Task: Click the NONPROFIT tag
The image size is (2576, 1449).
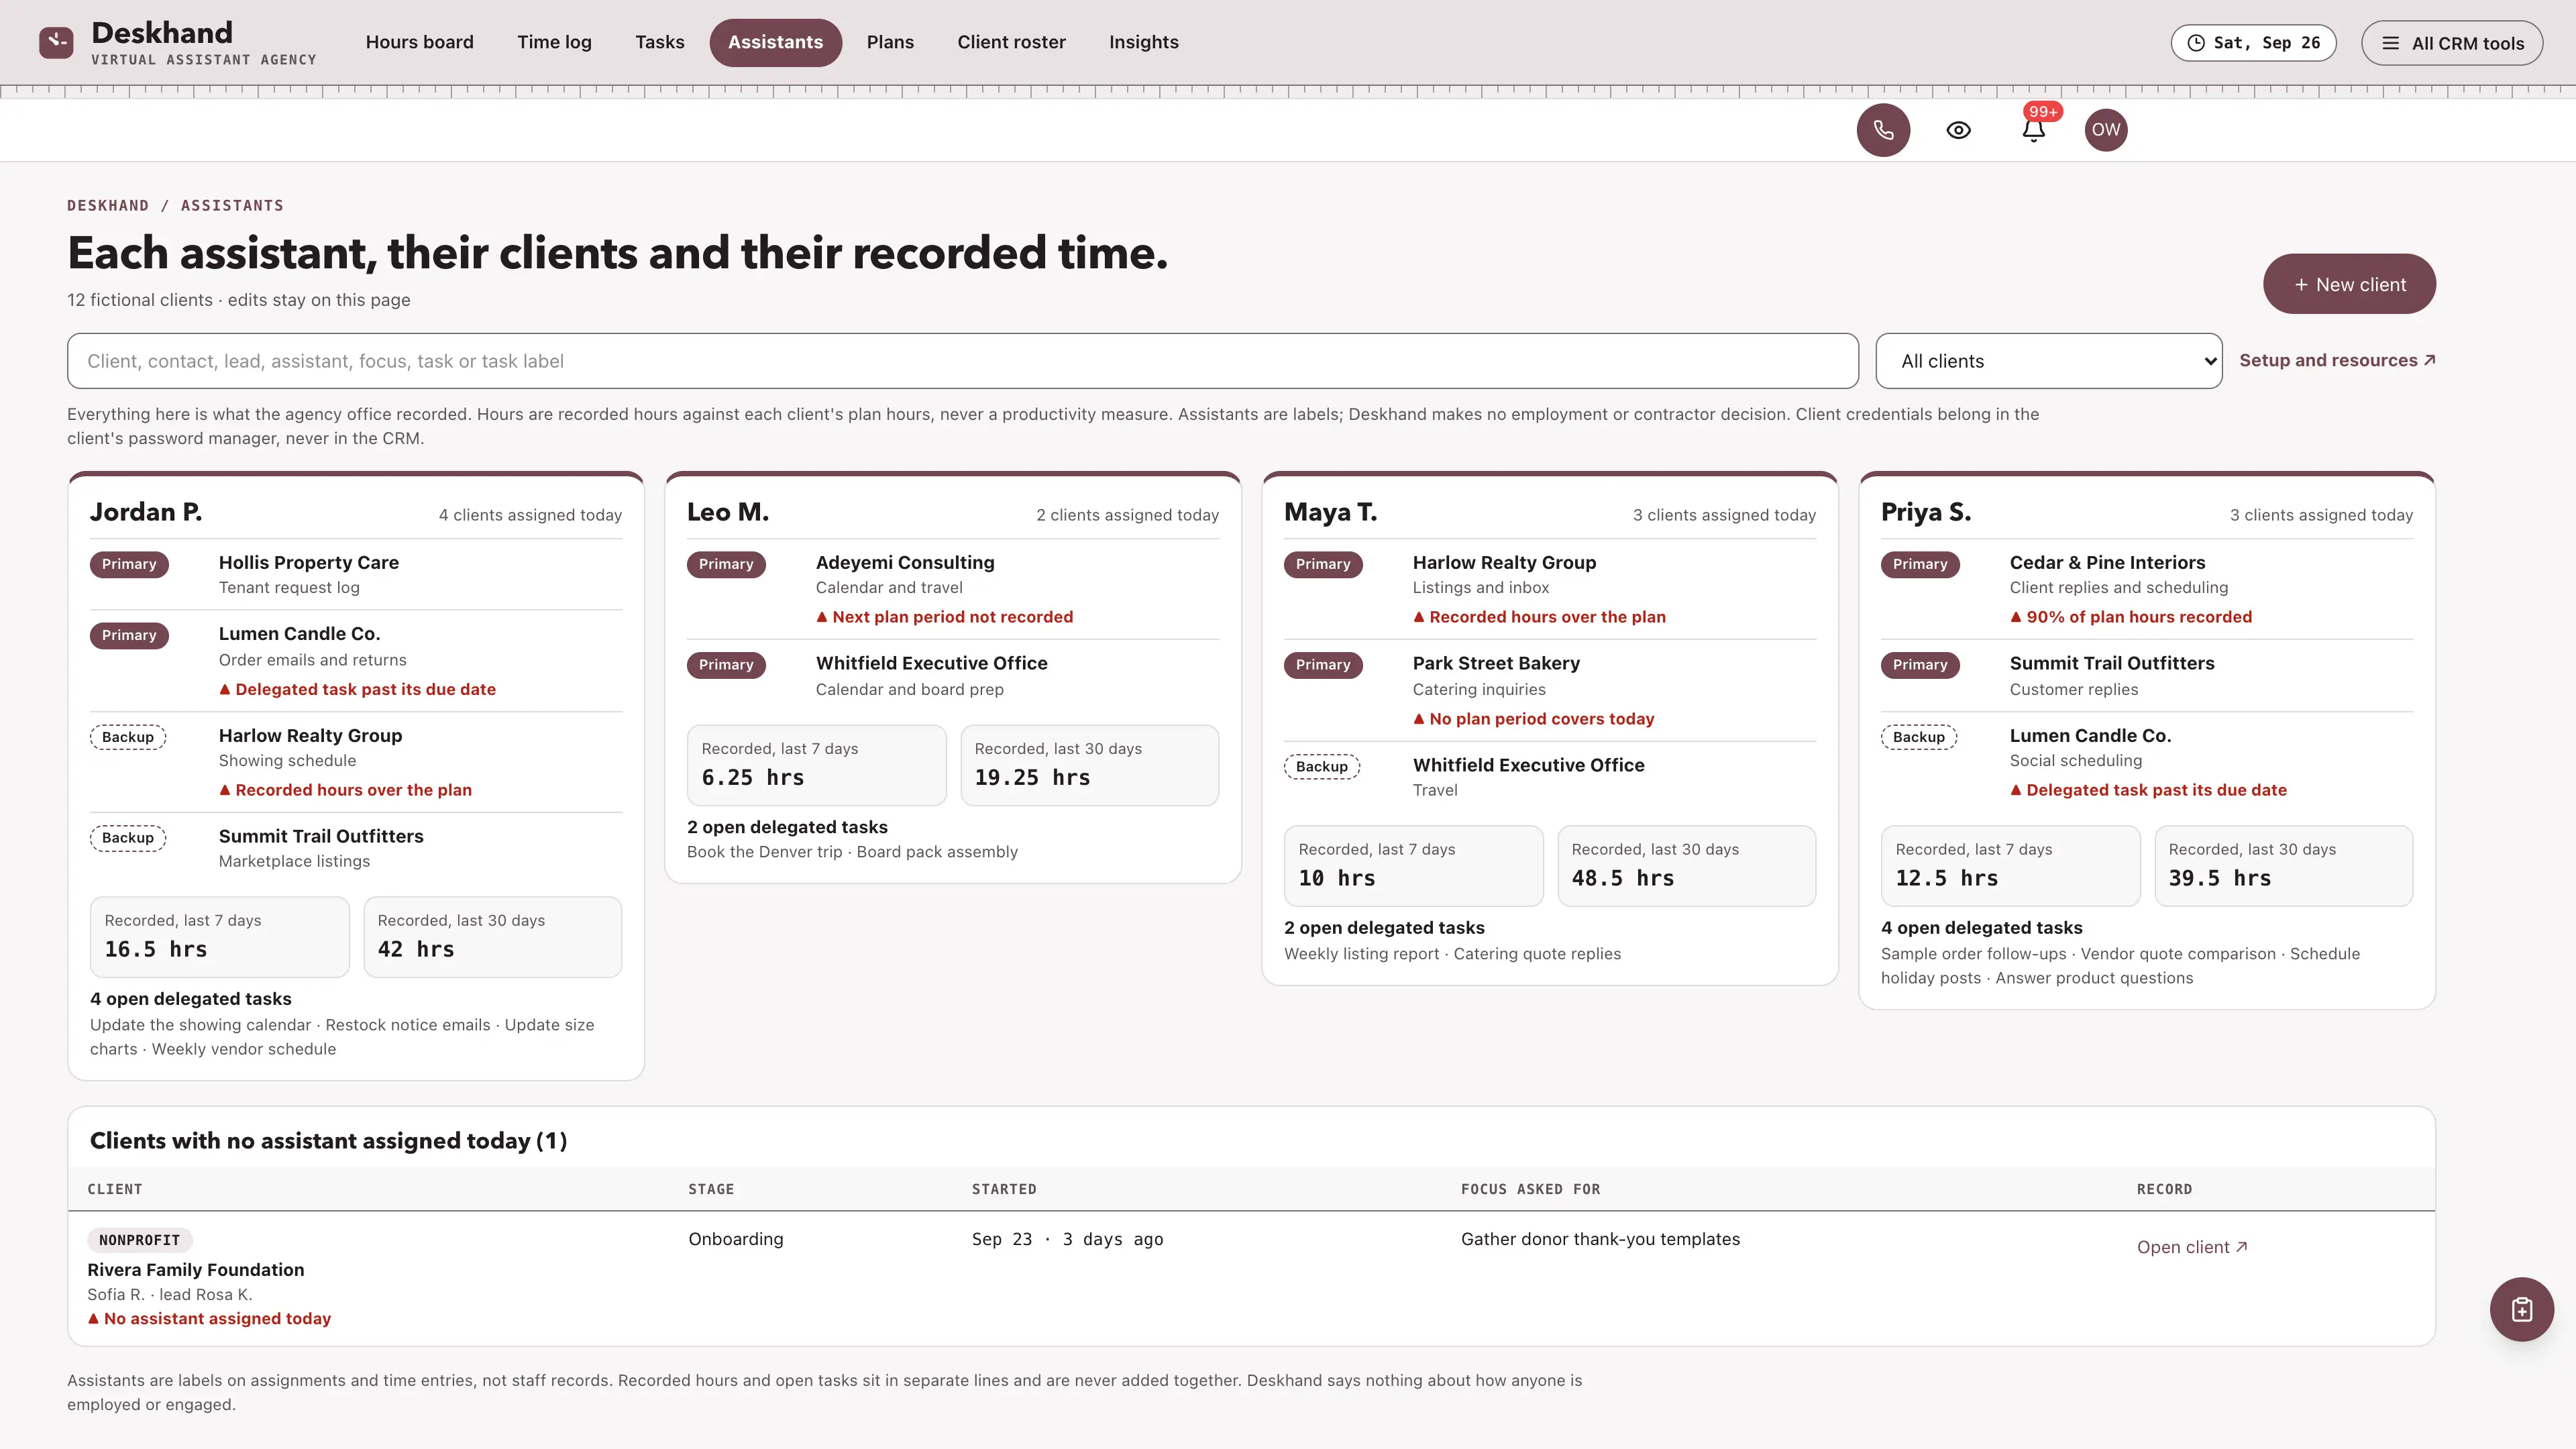Action: (139, 1240)
